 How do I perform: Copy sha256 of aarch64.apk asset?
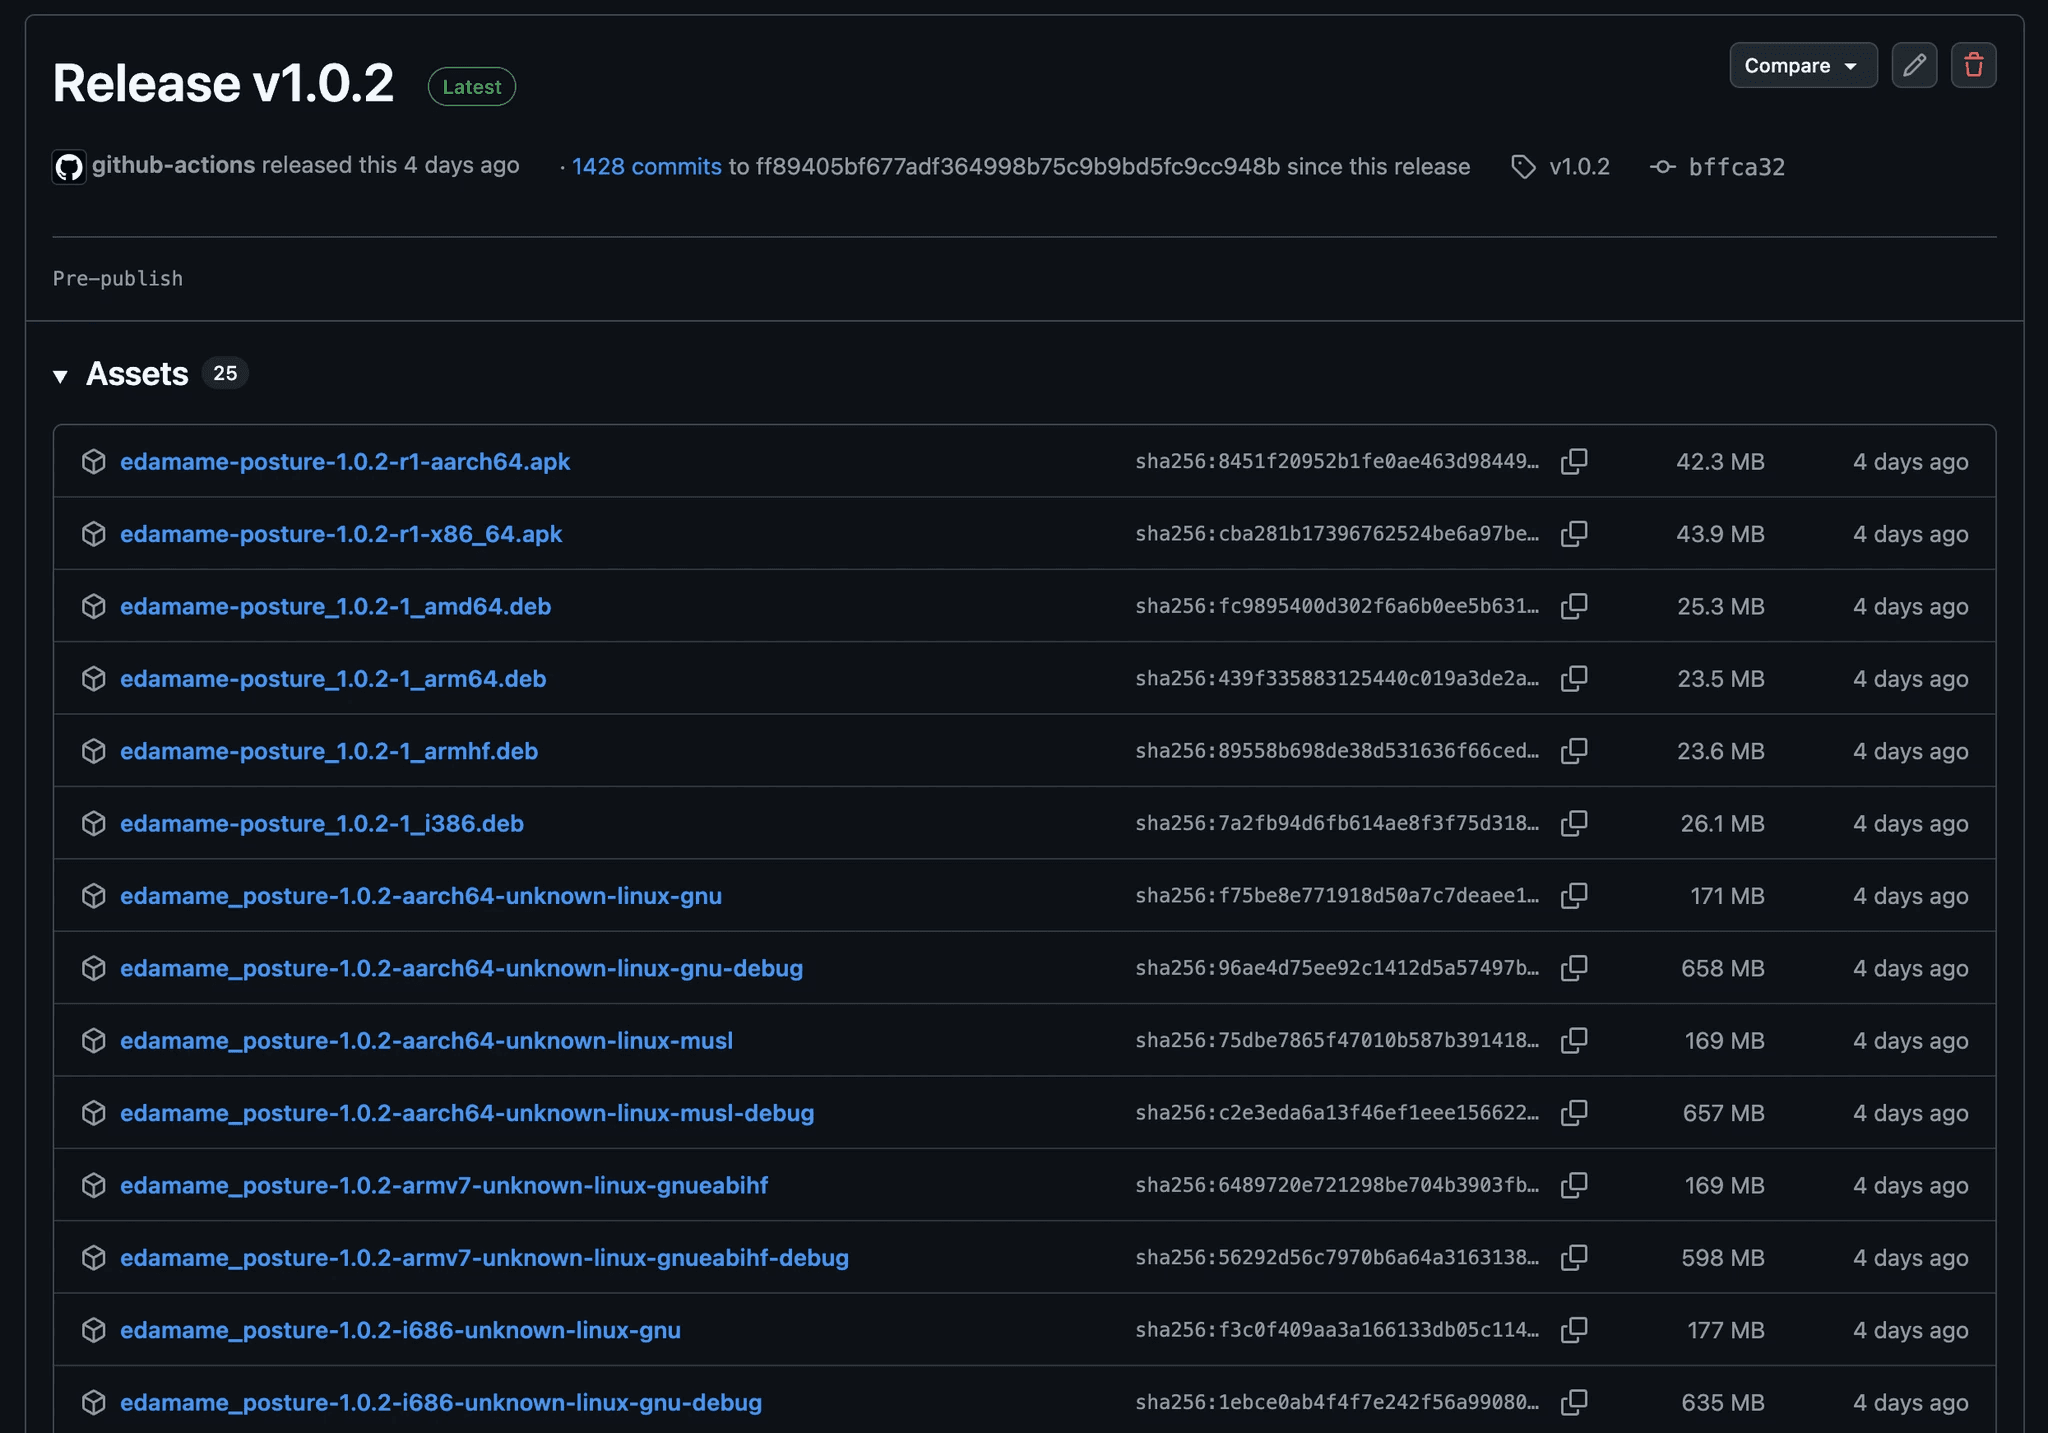coord(1574,461)
